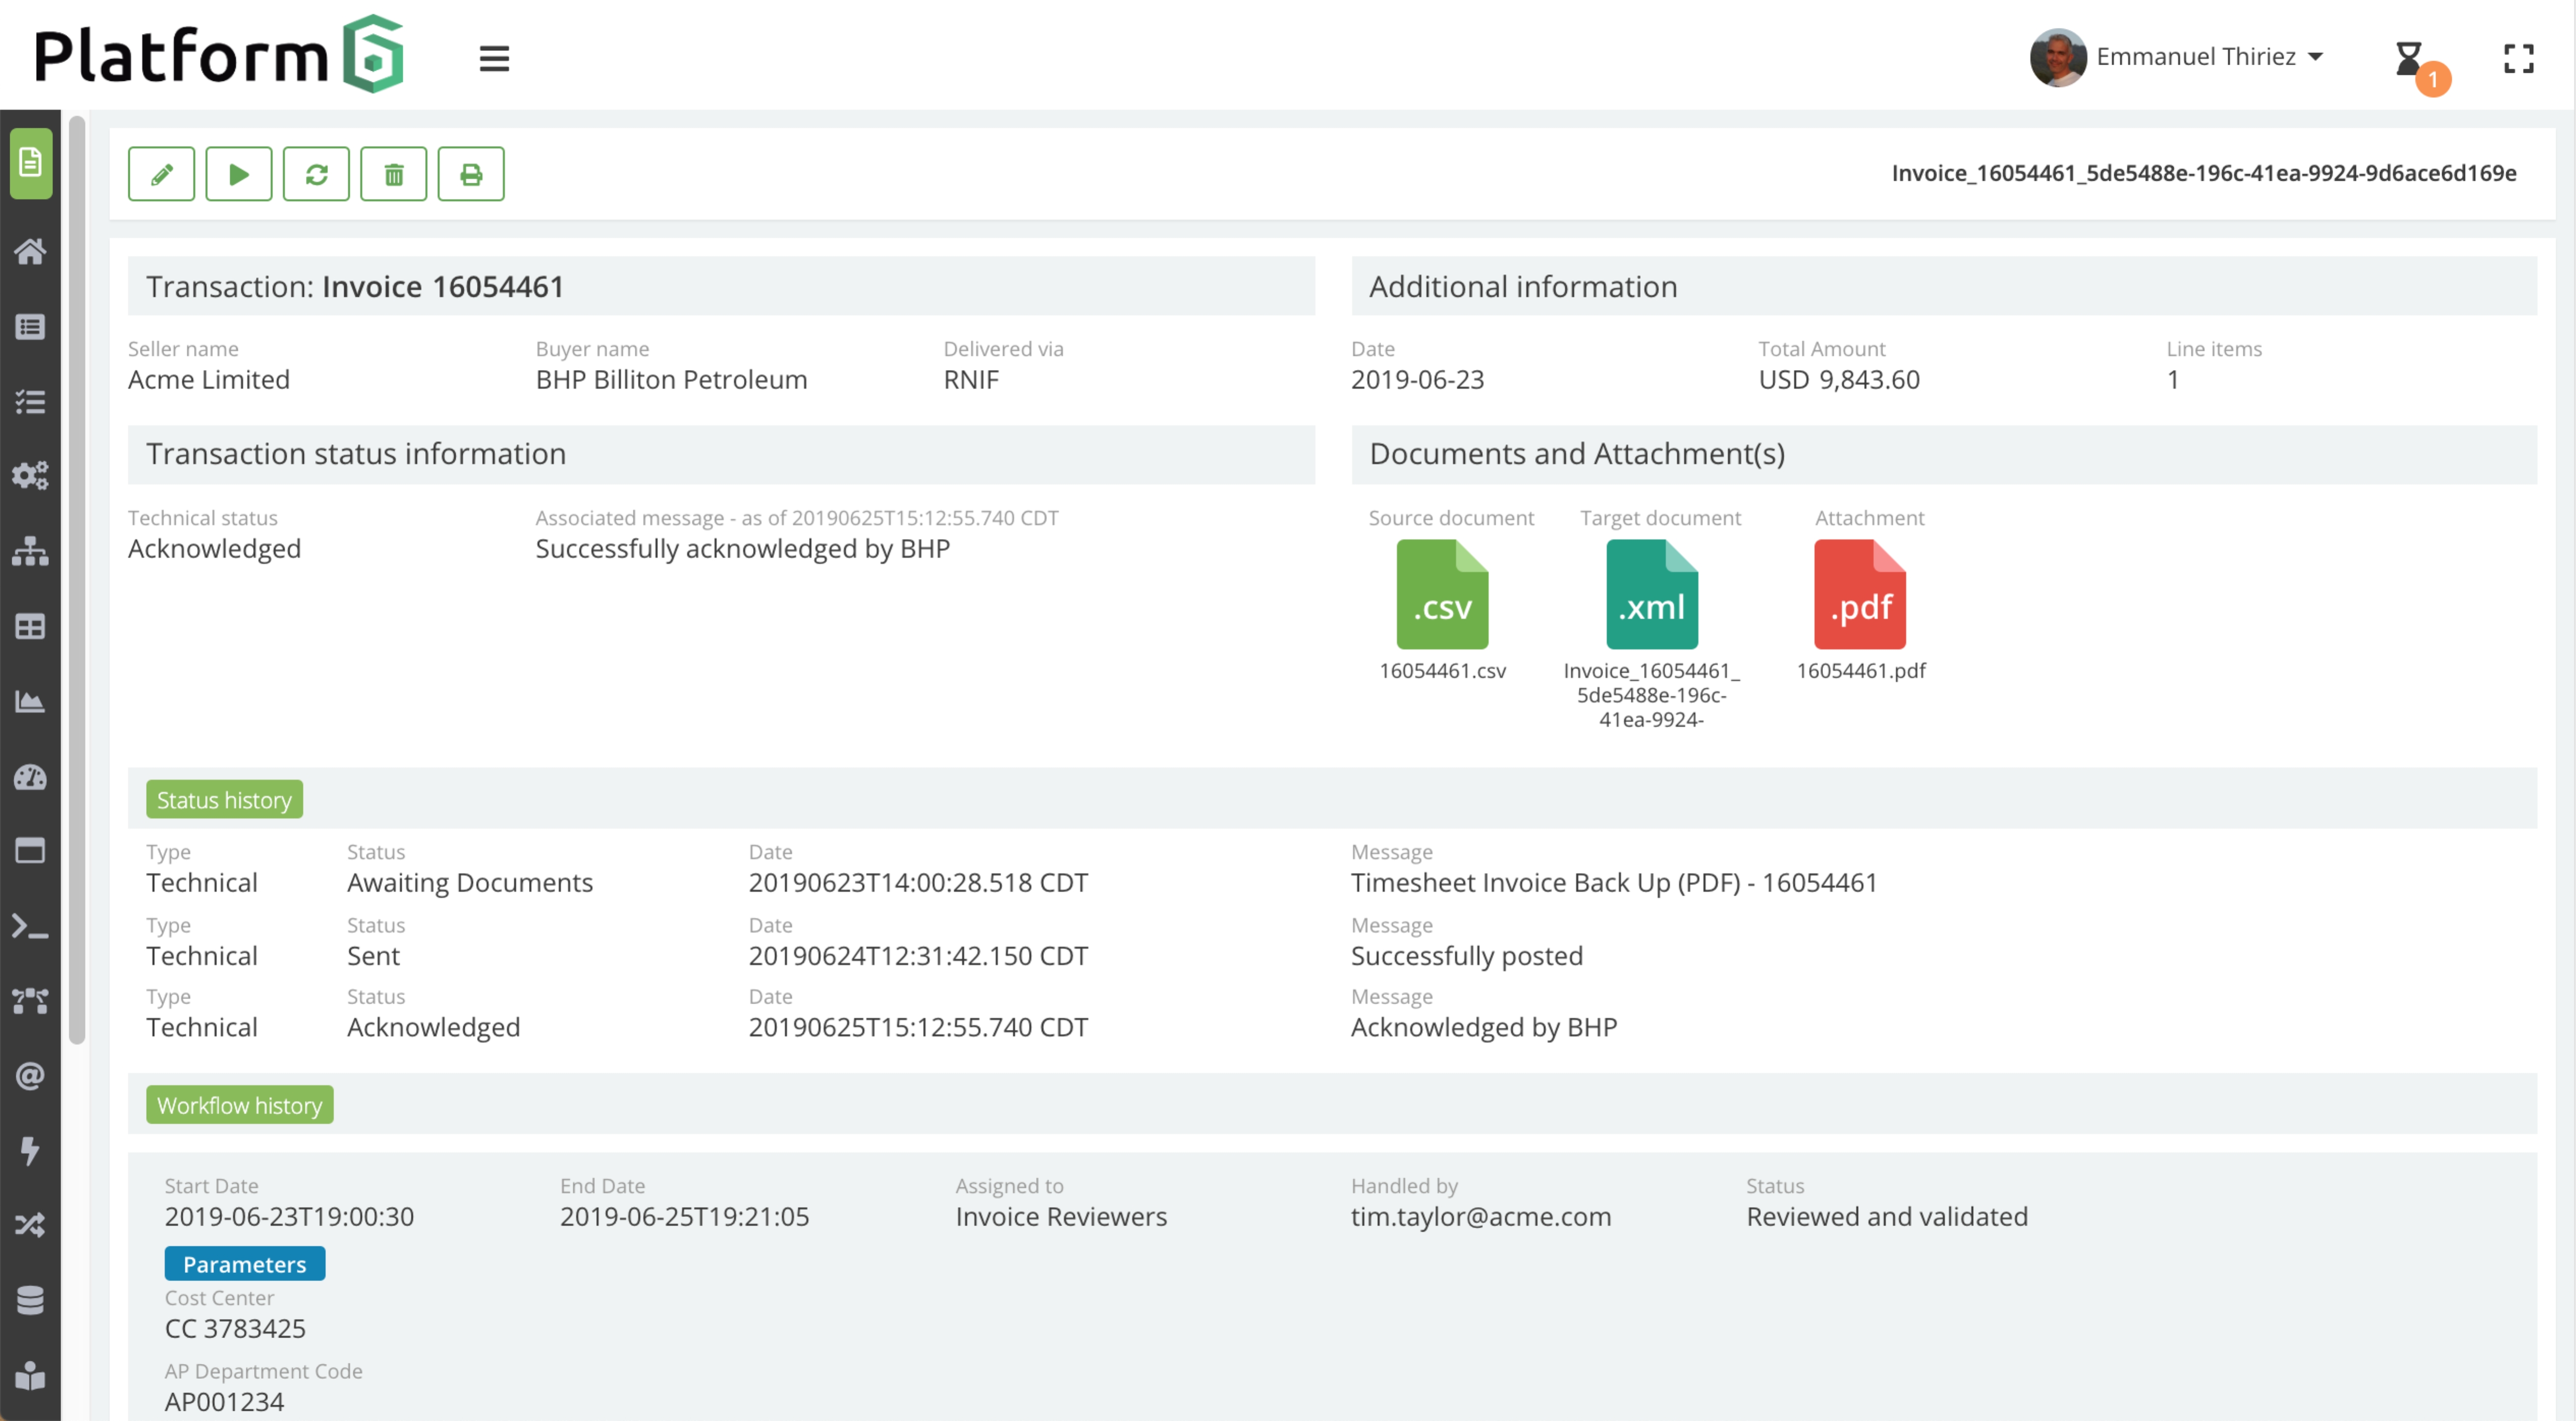Open the hamburger navigation menu
The image size is (2576, 1421).
pyautogui.click(x=494, y=58)
